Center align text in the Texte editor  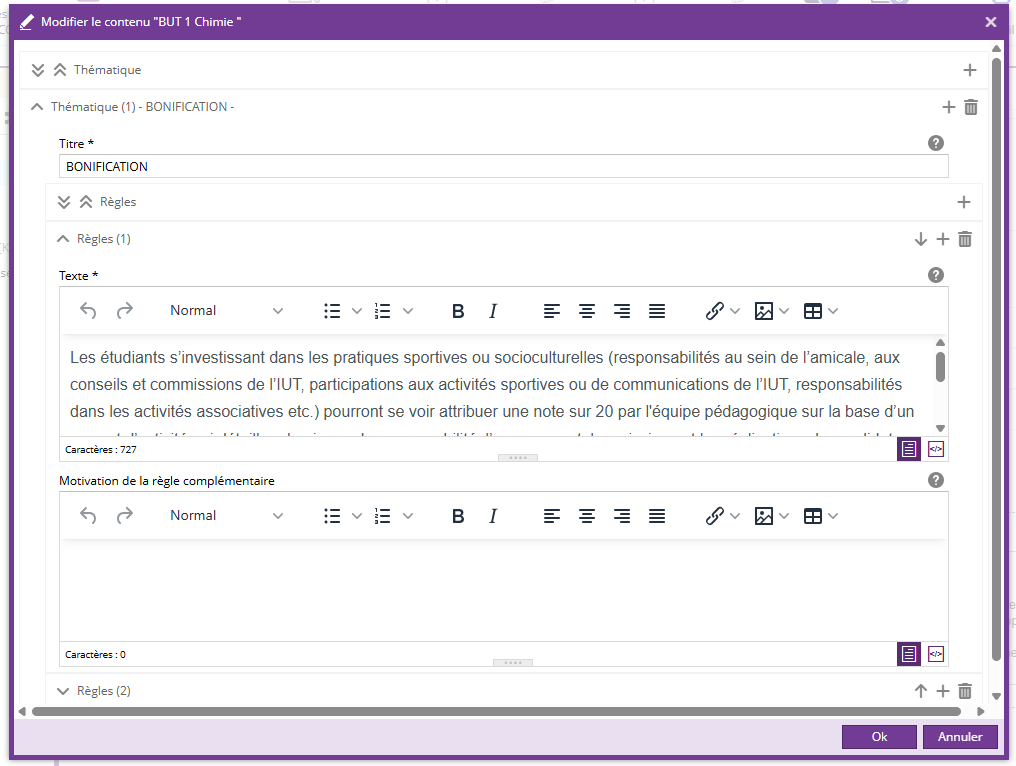[587, 311]
